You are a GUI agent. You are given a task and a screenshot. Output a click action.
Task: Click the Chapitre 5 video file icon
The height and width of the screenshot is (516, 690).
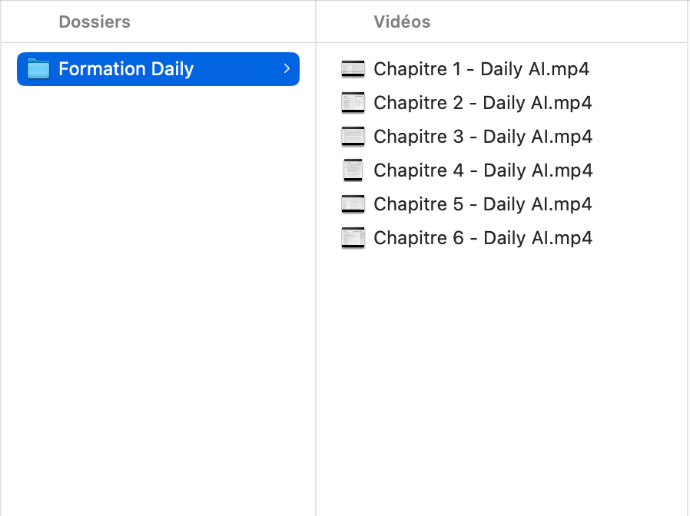pos(353,204)
